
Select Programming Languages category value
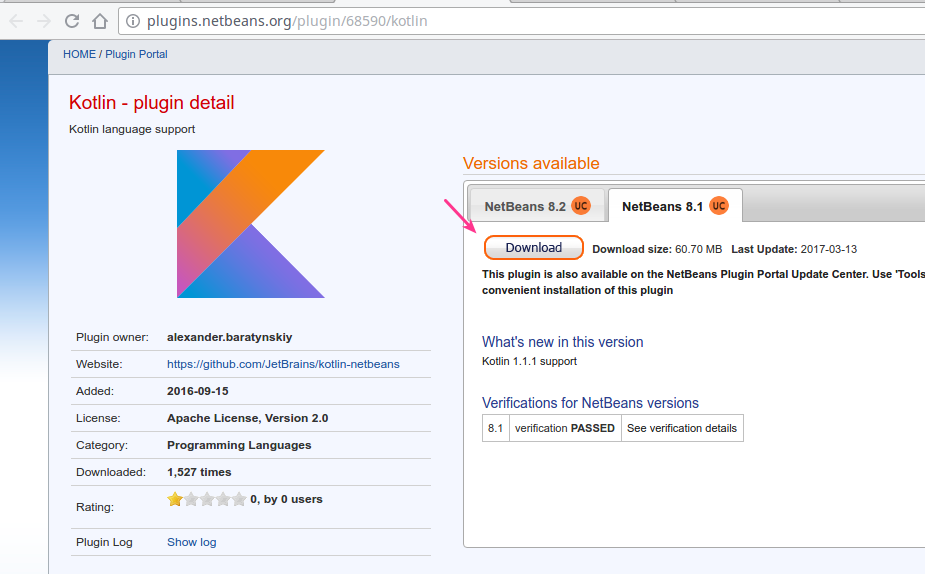pos(239,445)
